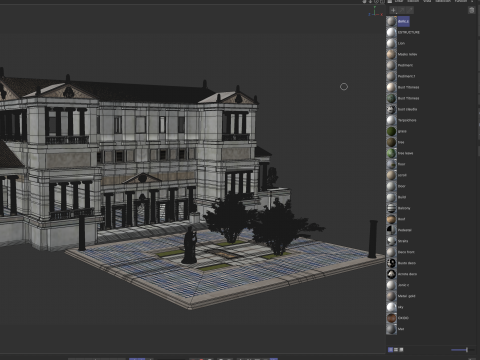Click the Arriste deco sphere thumbnail

tap(391, 274)
